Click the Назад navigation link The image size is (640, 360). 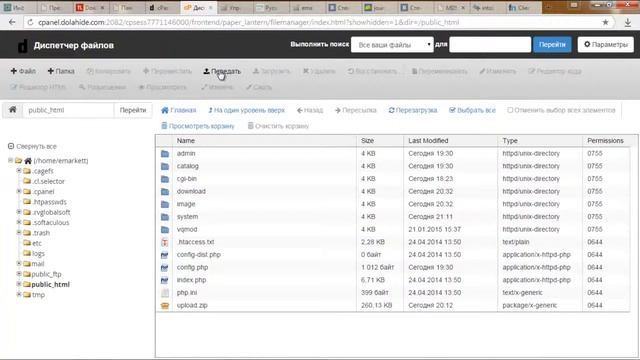[x=310, y=110]
